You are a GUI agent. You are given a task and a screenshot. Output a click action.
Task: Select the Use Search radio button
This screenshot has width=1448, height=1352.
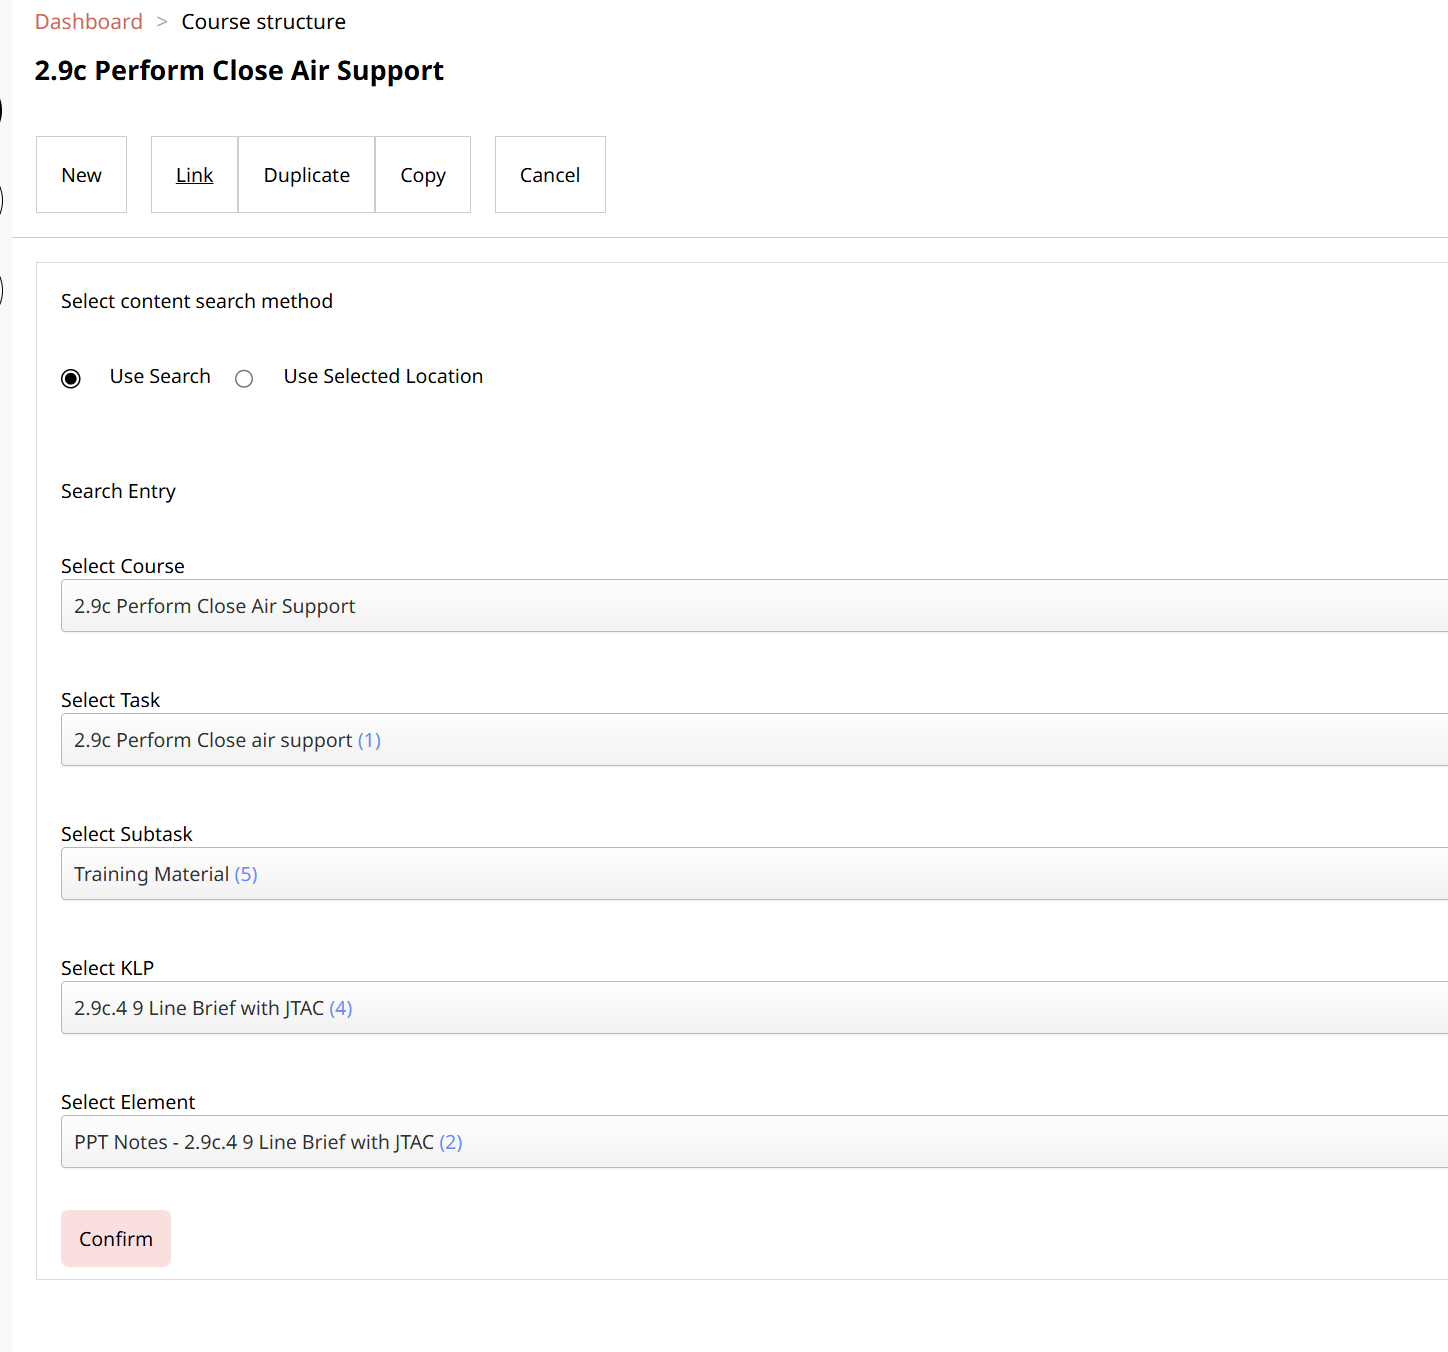(x=70, y=378)
